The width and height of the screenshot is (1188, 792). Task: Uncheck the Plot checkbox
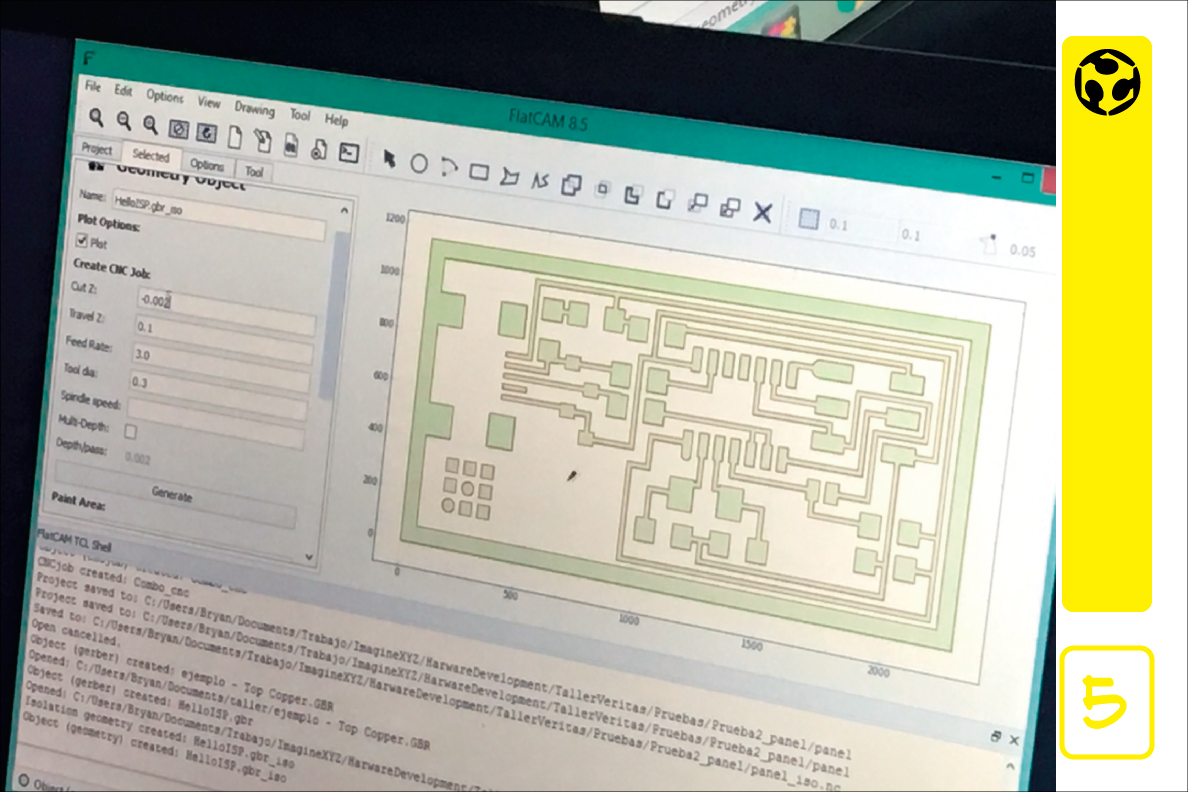click(81, 240)
